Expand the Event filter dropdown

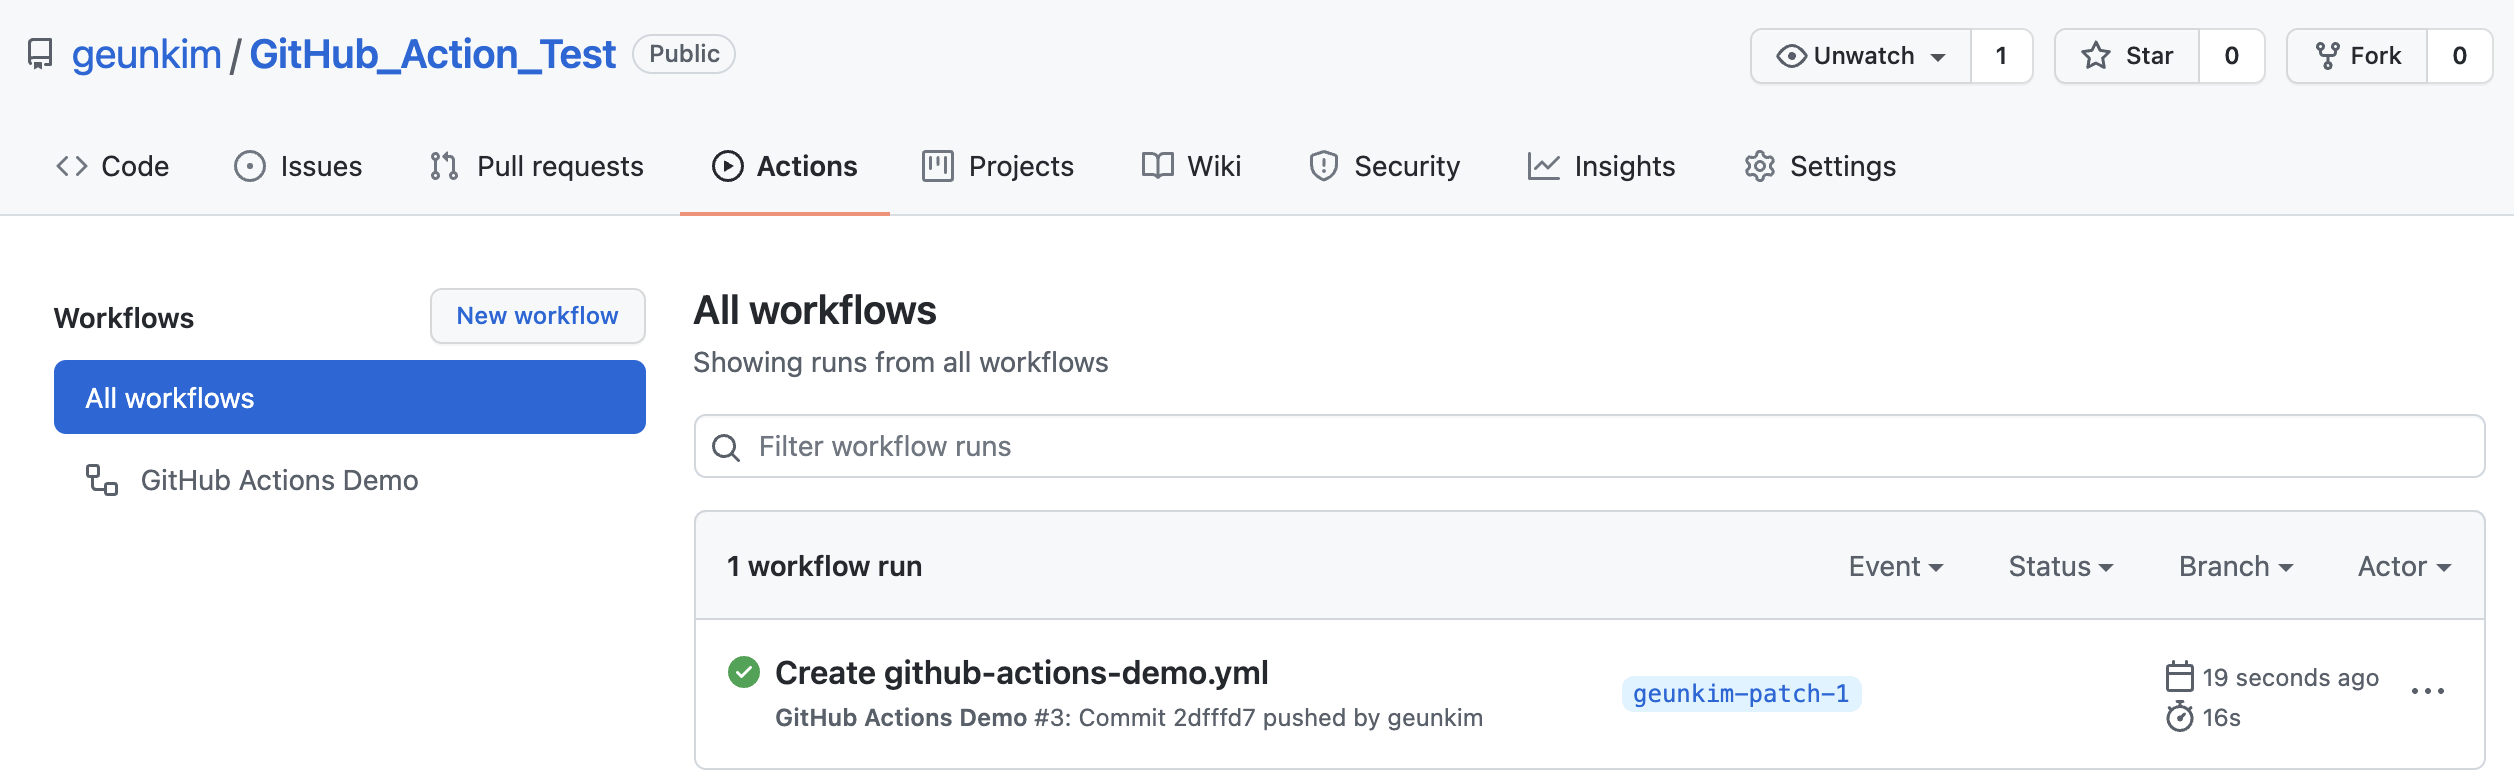tap(1896, 566)
